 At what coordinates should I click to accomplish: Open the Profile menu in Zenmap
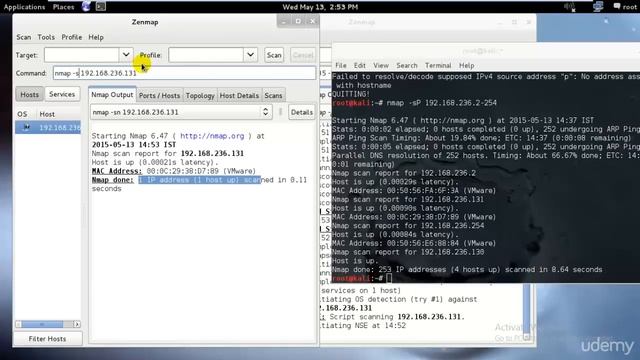coord(72,37)
